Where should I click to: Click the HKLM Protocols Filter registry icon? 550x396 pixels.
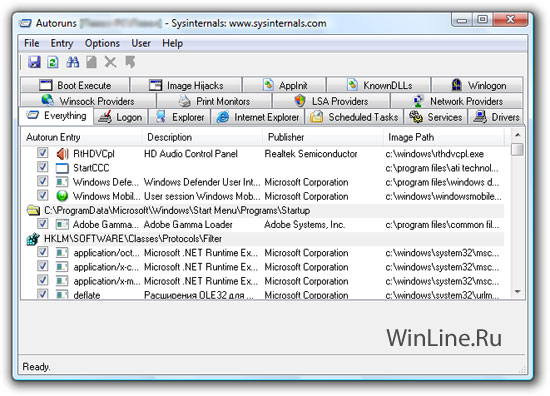(33, 239)
